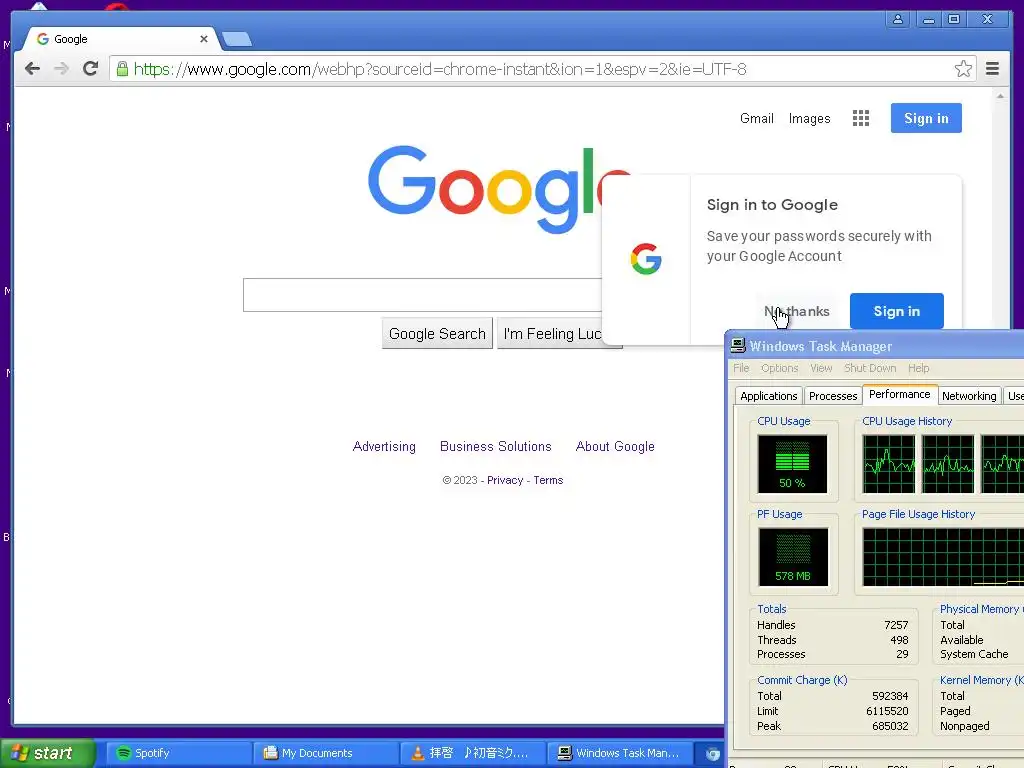Click the Gmail link
The height and width of the screenshot is (768, 1024).
pyautogui.click(x=756, y=118)
